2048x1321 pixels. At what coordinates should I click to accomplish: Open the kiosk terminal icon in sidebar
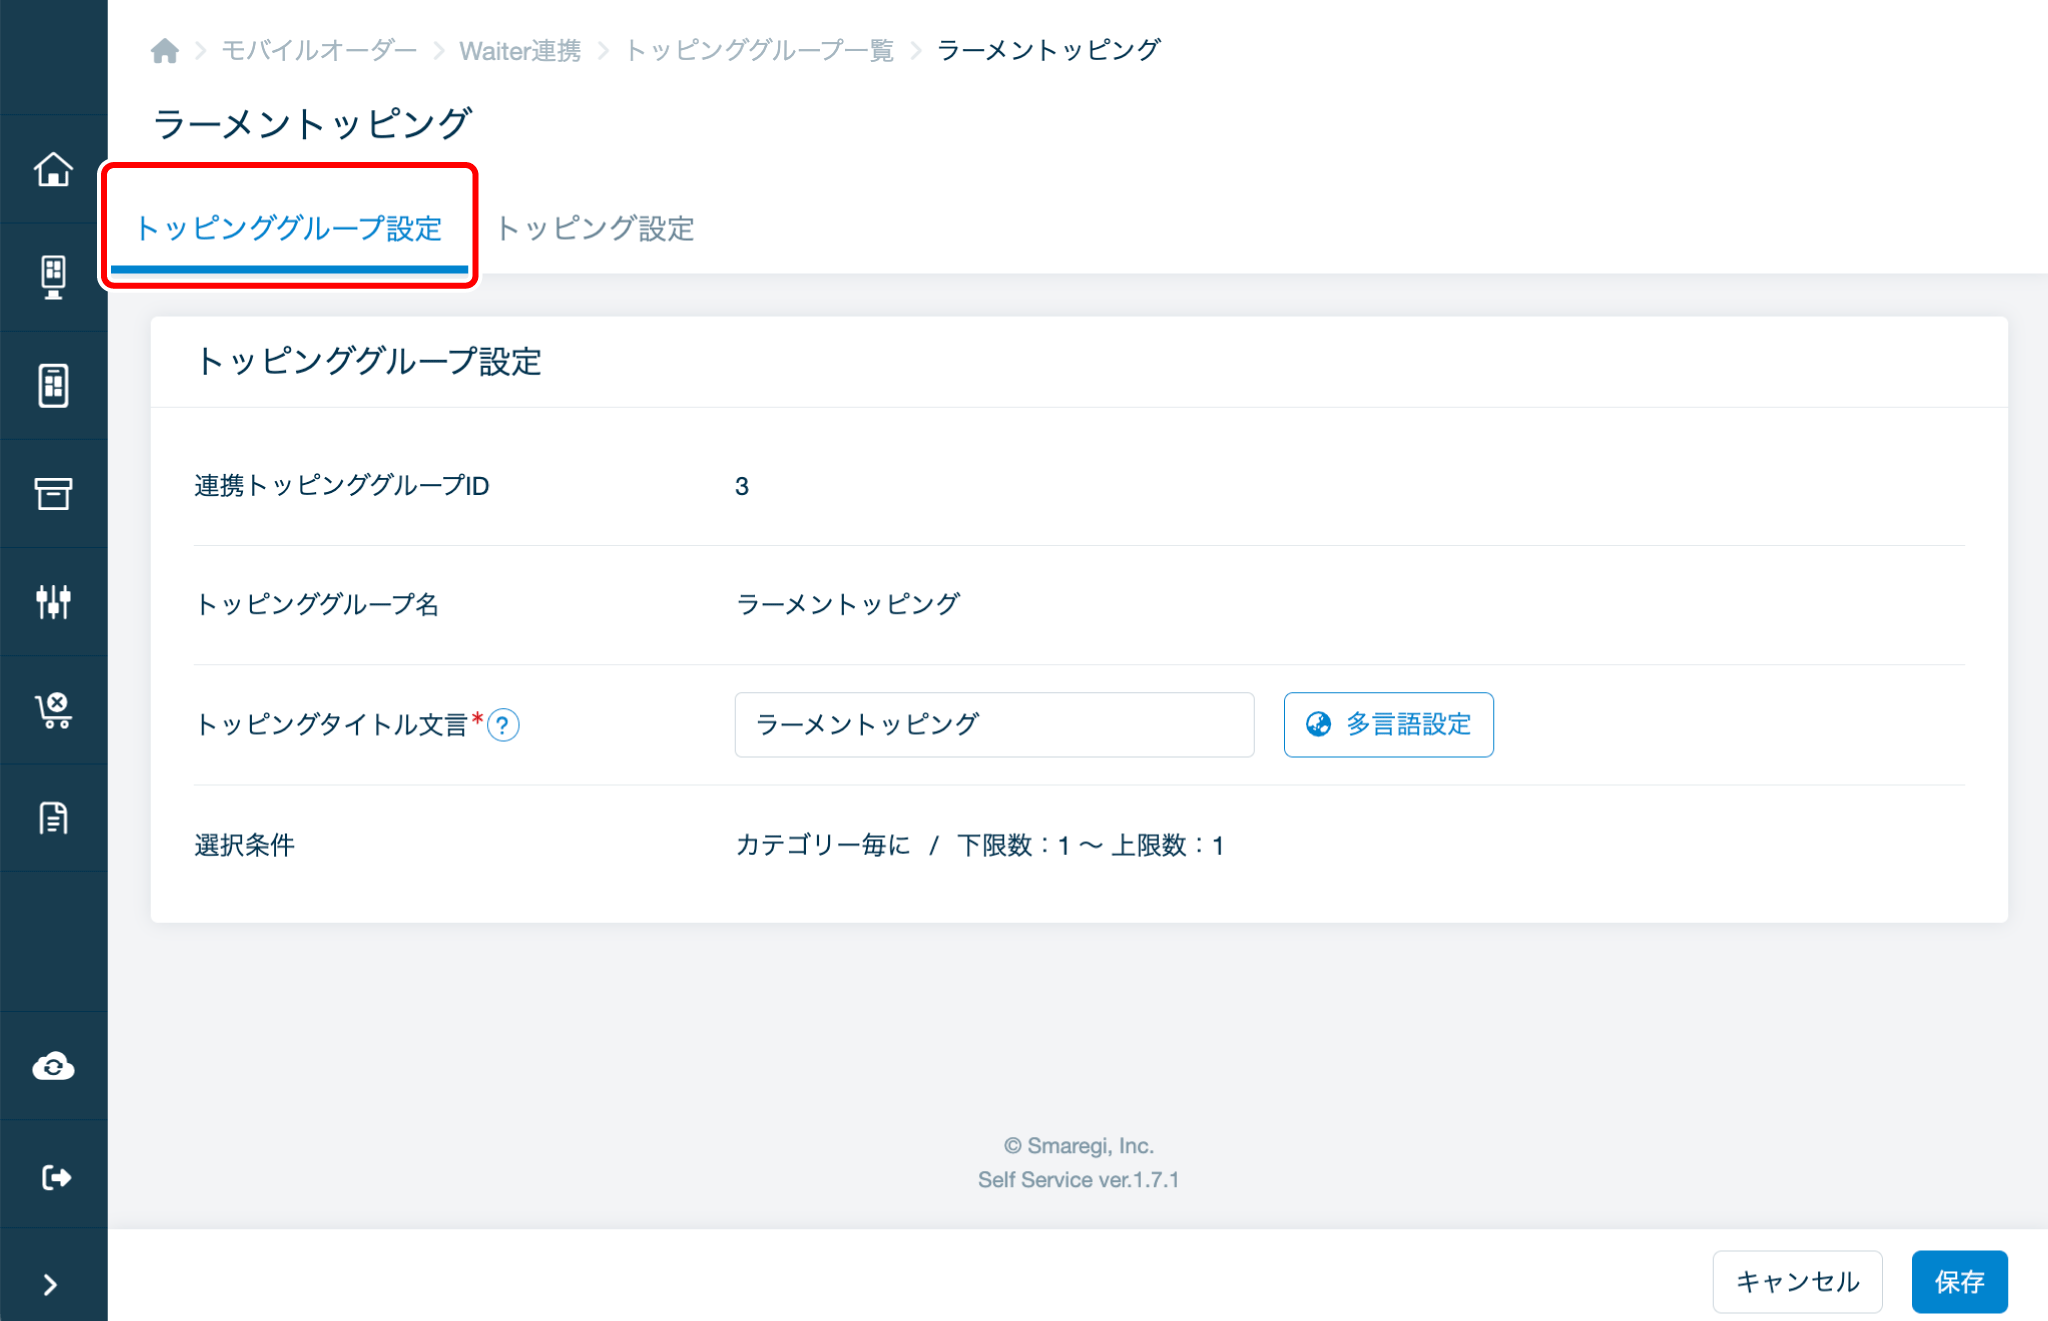point(53,277)
